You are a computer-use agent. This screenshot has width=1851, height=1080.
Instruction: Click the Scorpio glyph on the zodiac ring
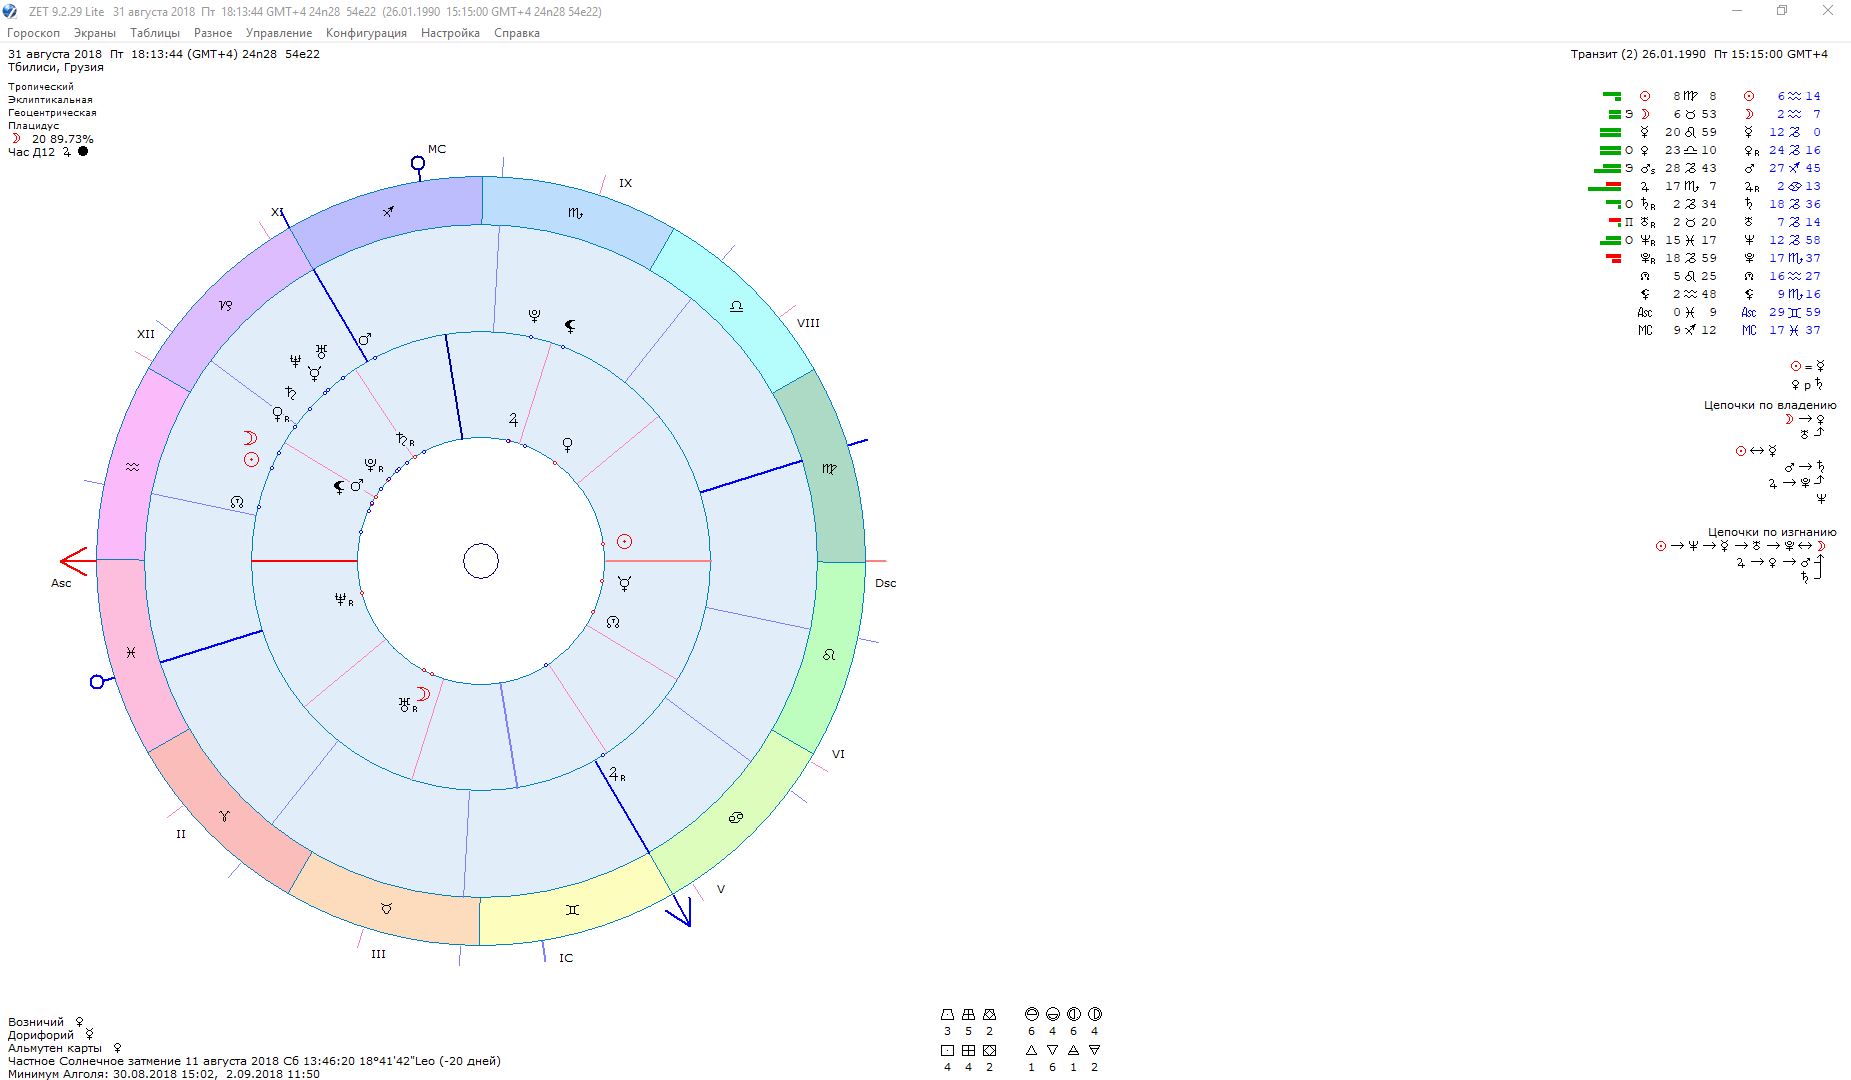click(575, 213)
